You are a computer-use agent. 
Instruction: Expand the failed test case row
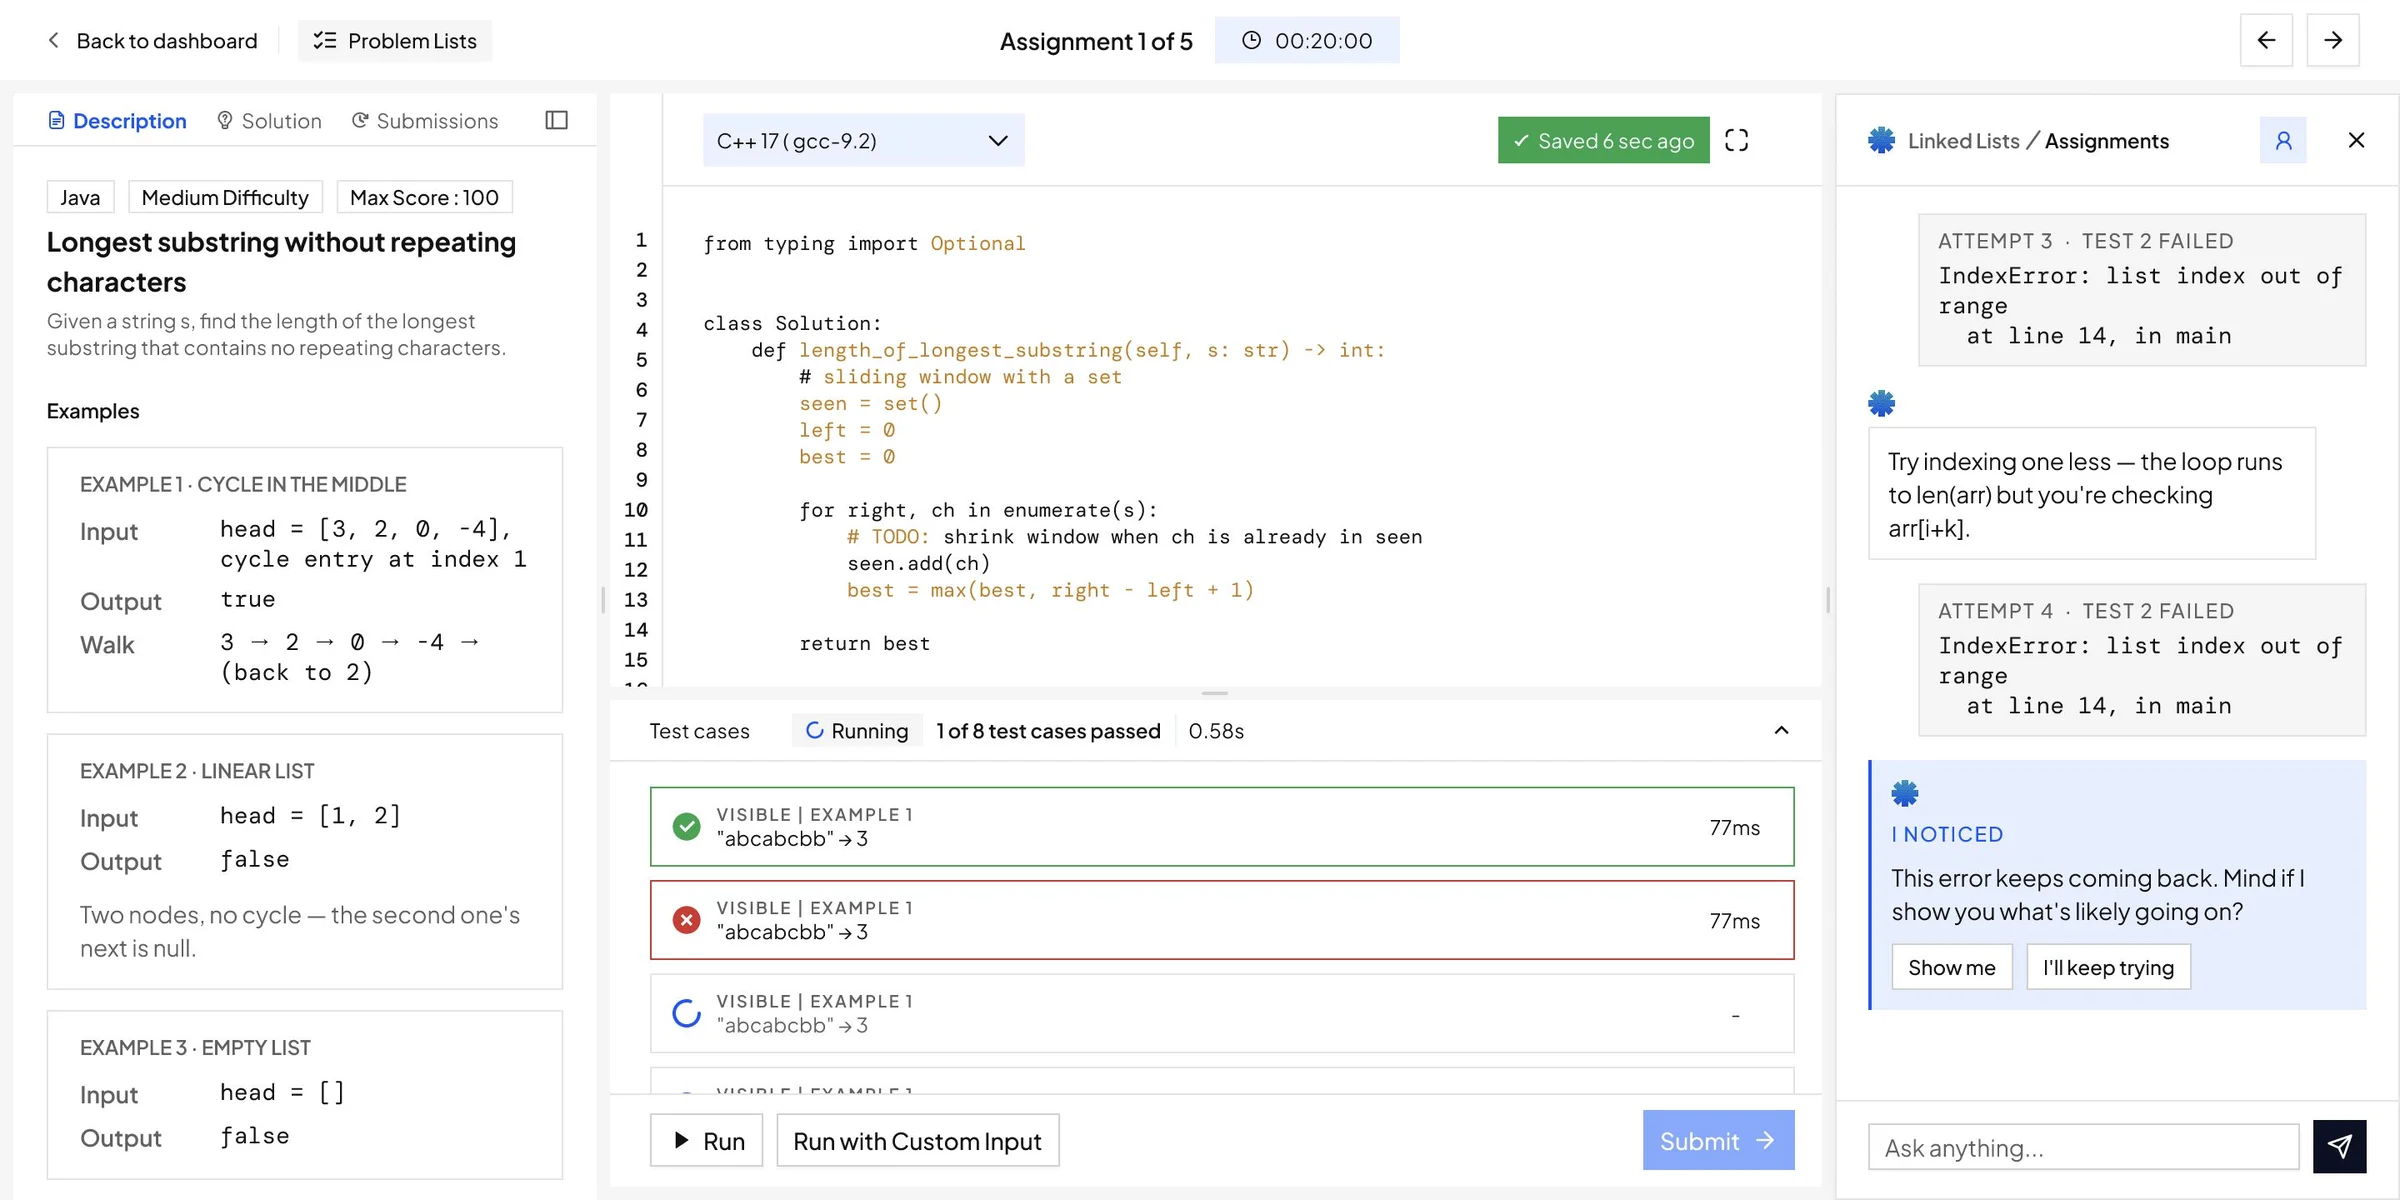(x=1222, y=920)
